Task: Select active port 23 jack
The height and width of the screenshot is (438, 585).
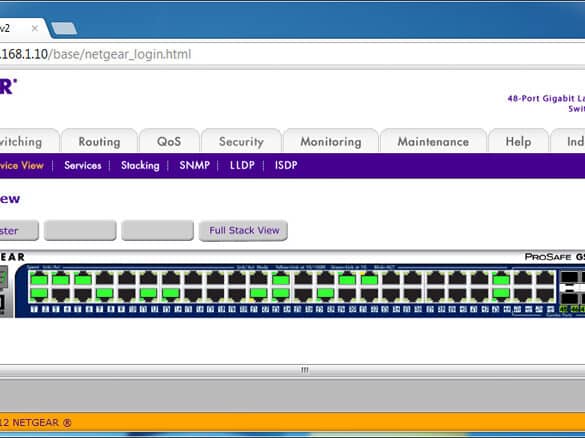Action: [x=281, y=279]
